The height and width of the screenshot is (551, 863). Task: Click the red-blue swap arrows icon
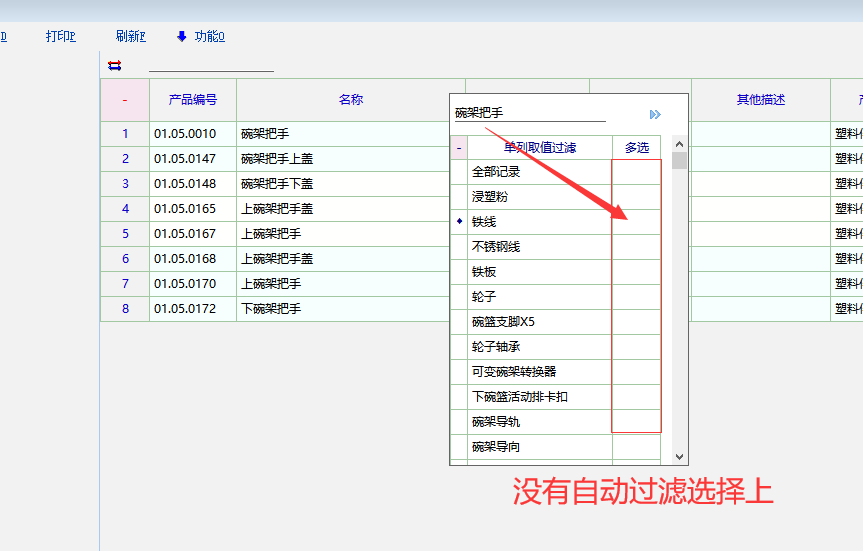tap(114, 66)
